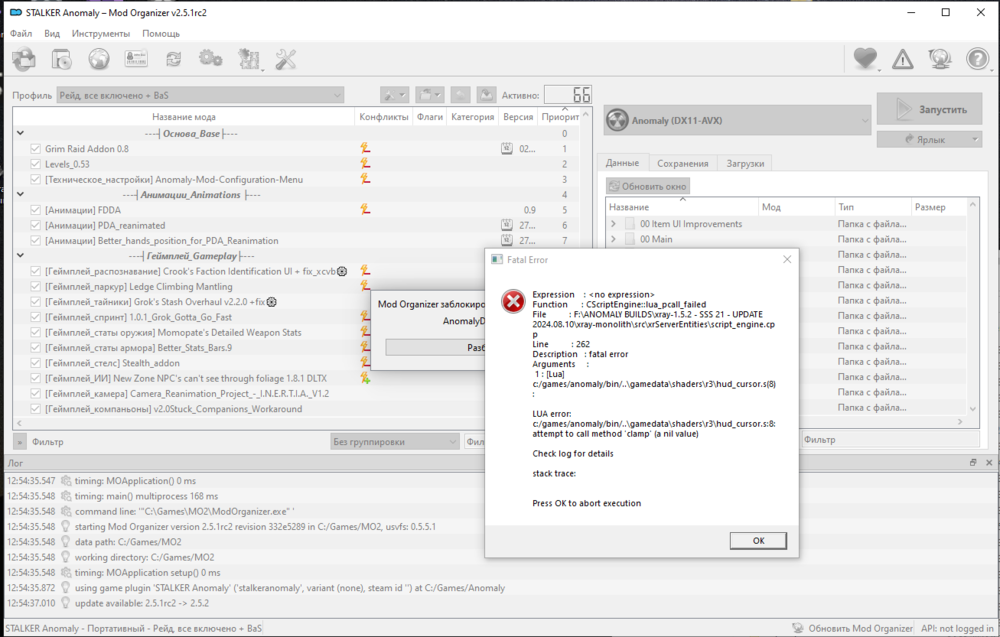Open the Инструменты menu
Viewport: 1000px width, 637px height.
(x=101, y=33)
